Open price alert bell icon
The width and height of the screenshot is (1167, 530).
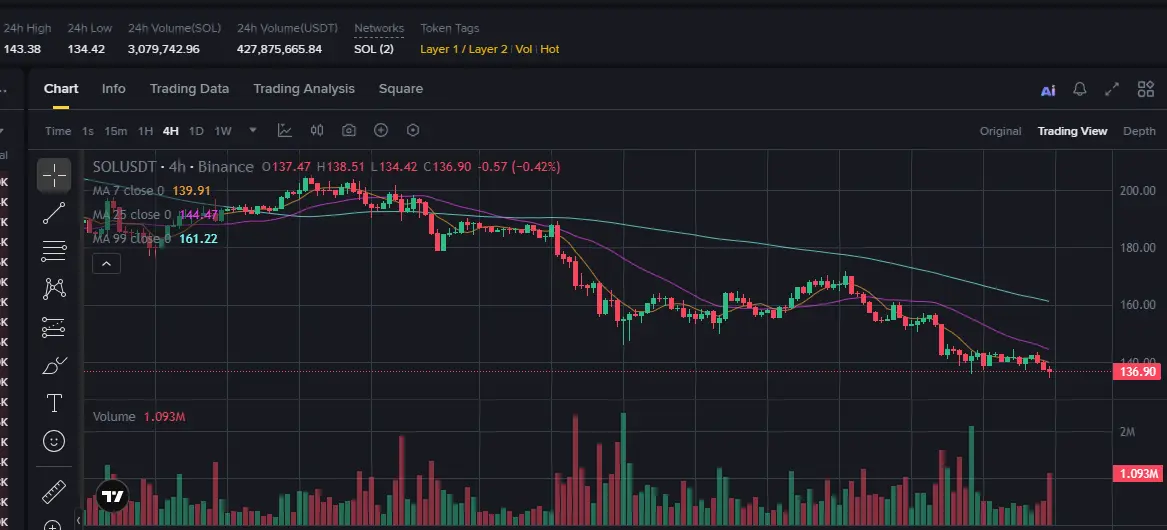coord(1080,89)
